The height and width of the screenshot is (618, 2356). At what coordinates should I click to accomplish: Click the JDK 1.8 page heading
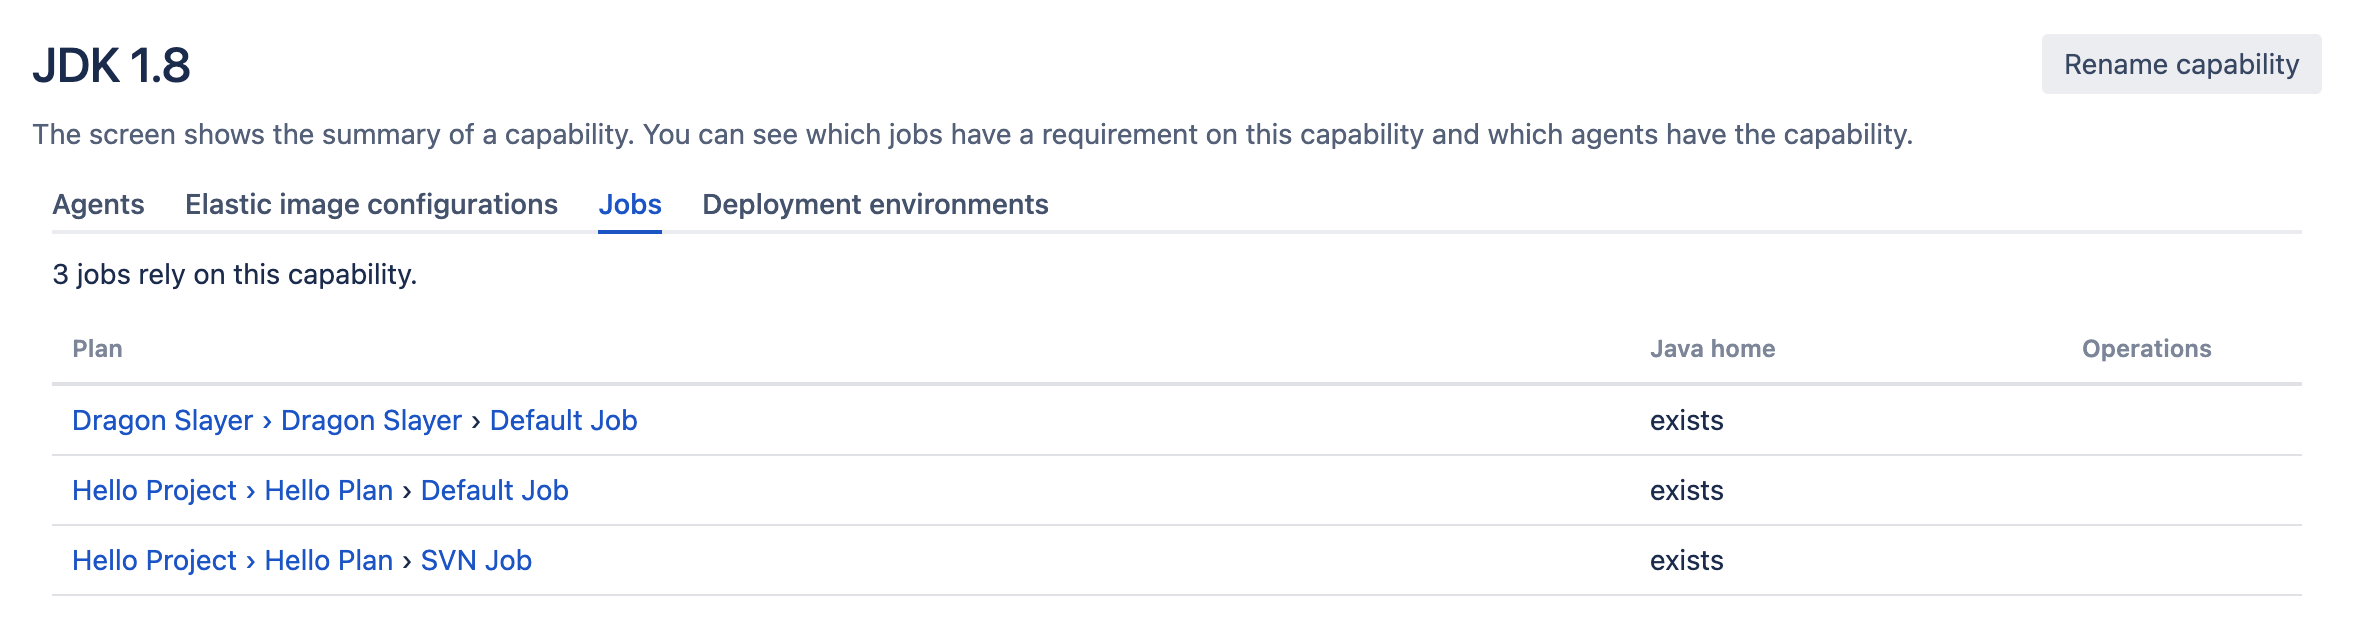111,66
